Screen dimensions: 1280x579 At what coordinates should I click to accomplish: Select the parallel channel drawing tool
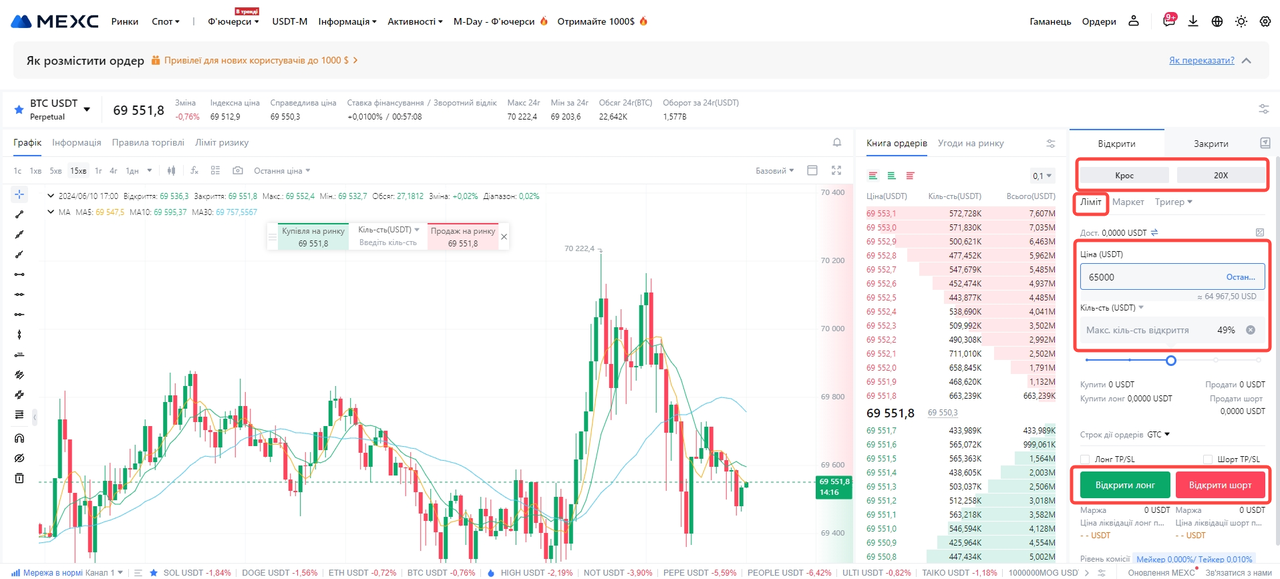19,373
